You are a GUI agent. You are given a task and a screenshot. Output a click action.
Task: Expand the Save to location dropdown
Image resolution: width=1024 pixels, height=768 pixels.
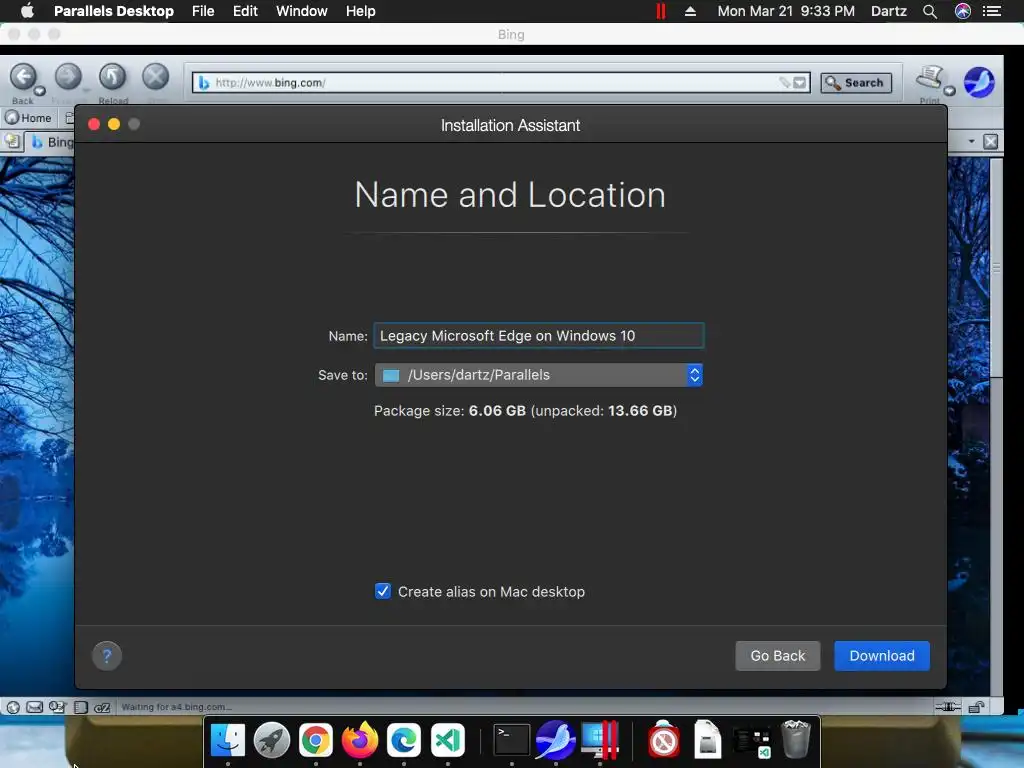[694, 375]
